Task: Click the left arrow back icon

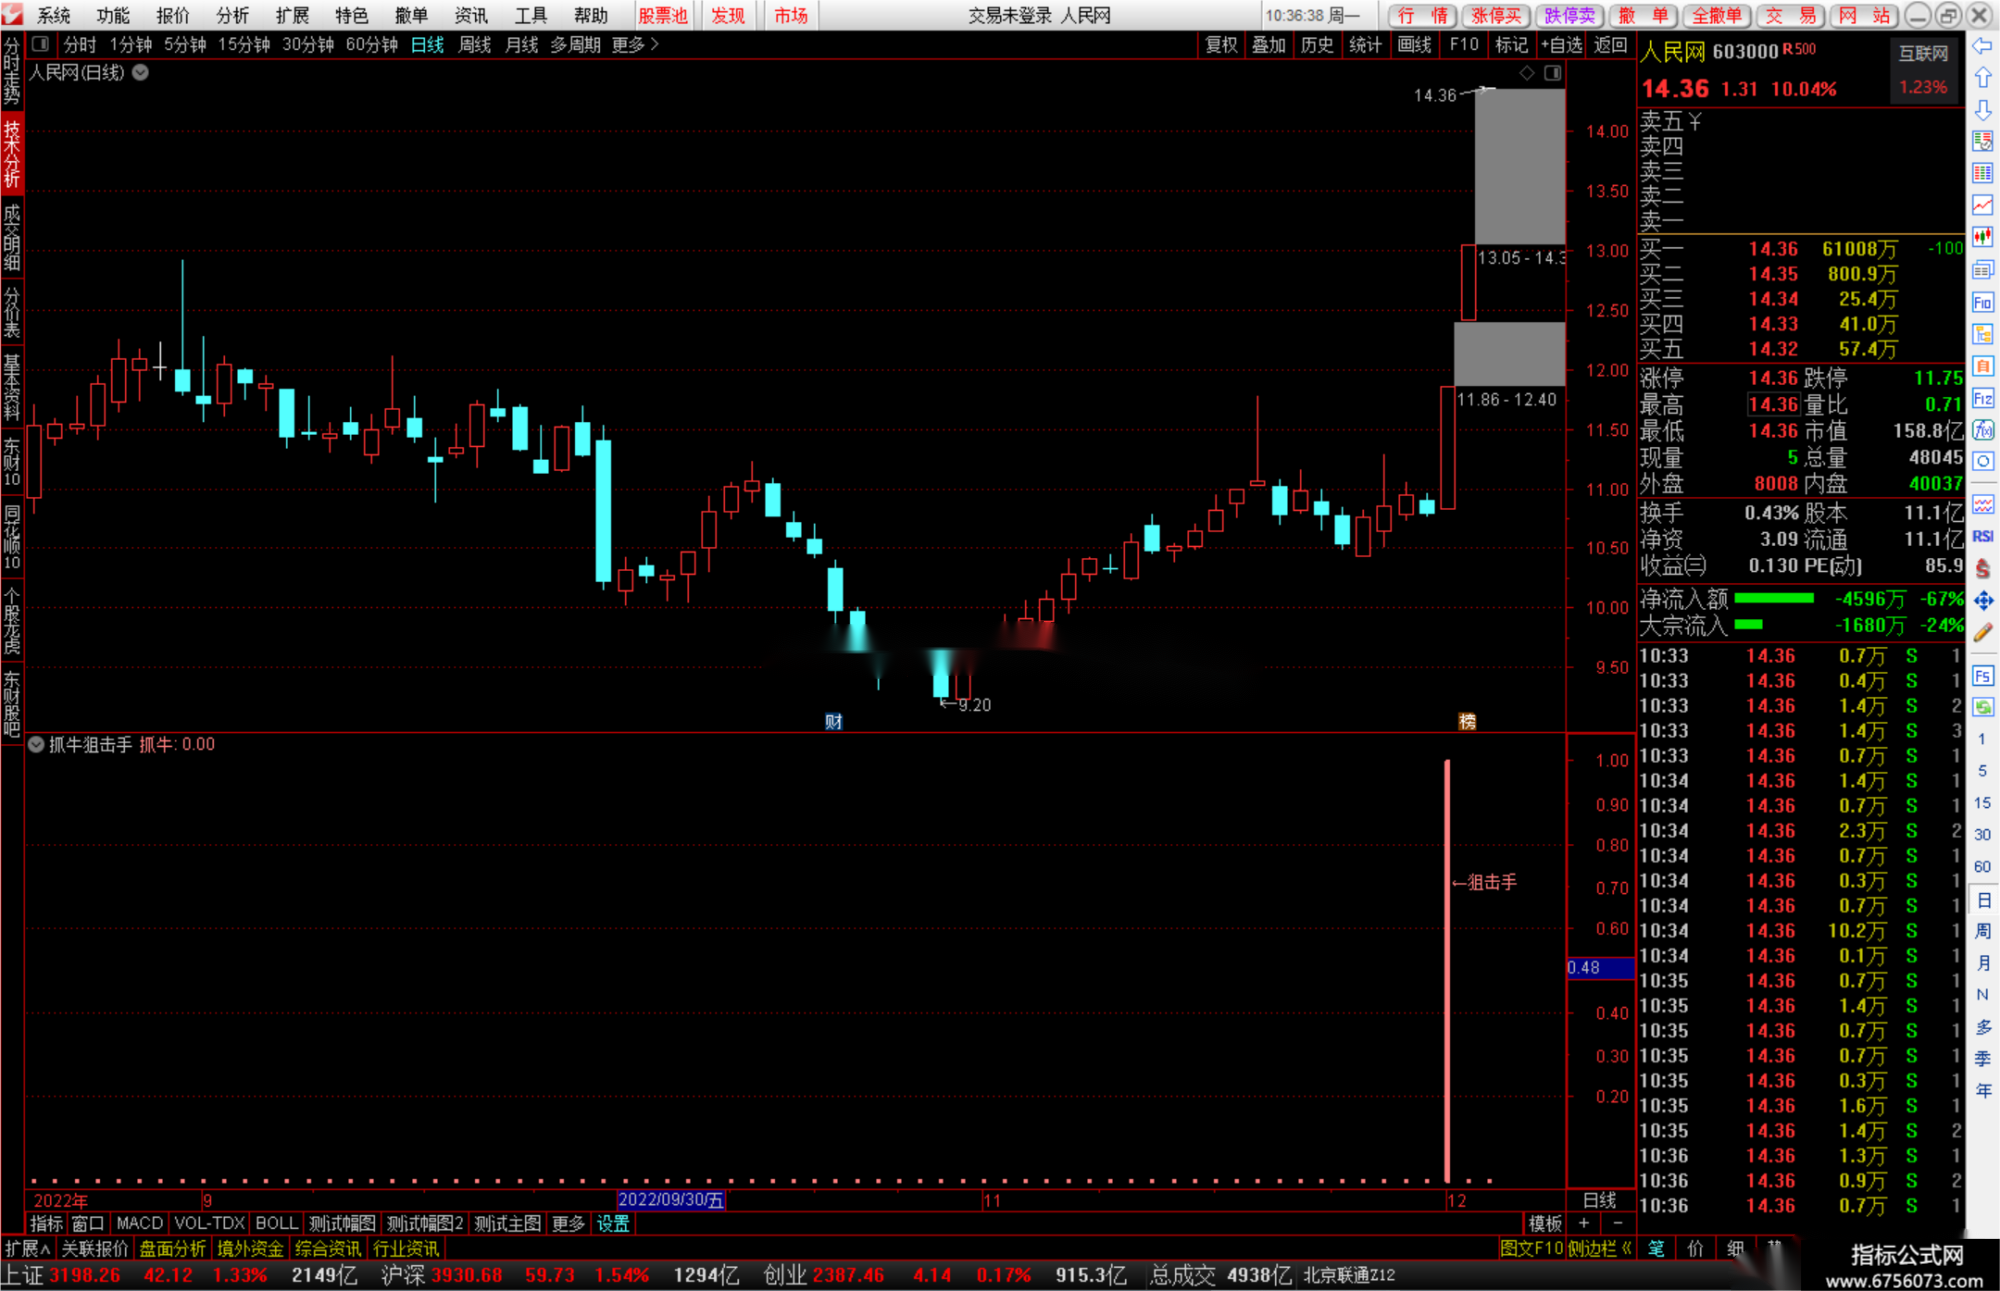Action: pos(1983,46)
